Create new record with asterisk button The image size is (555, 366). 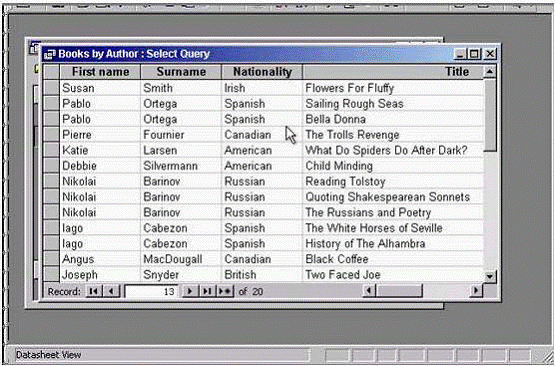[x=225, y=291]
